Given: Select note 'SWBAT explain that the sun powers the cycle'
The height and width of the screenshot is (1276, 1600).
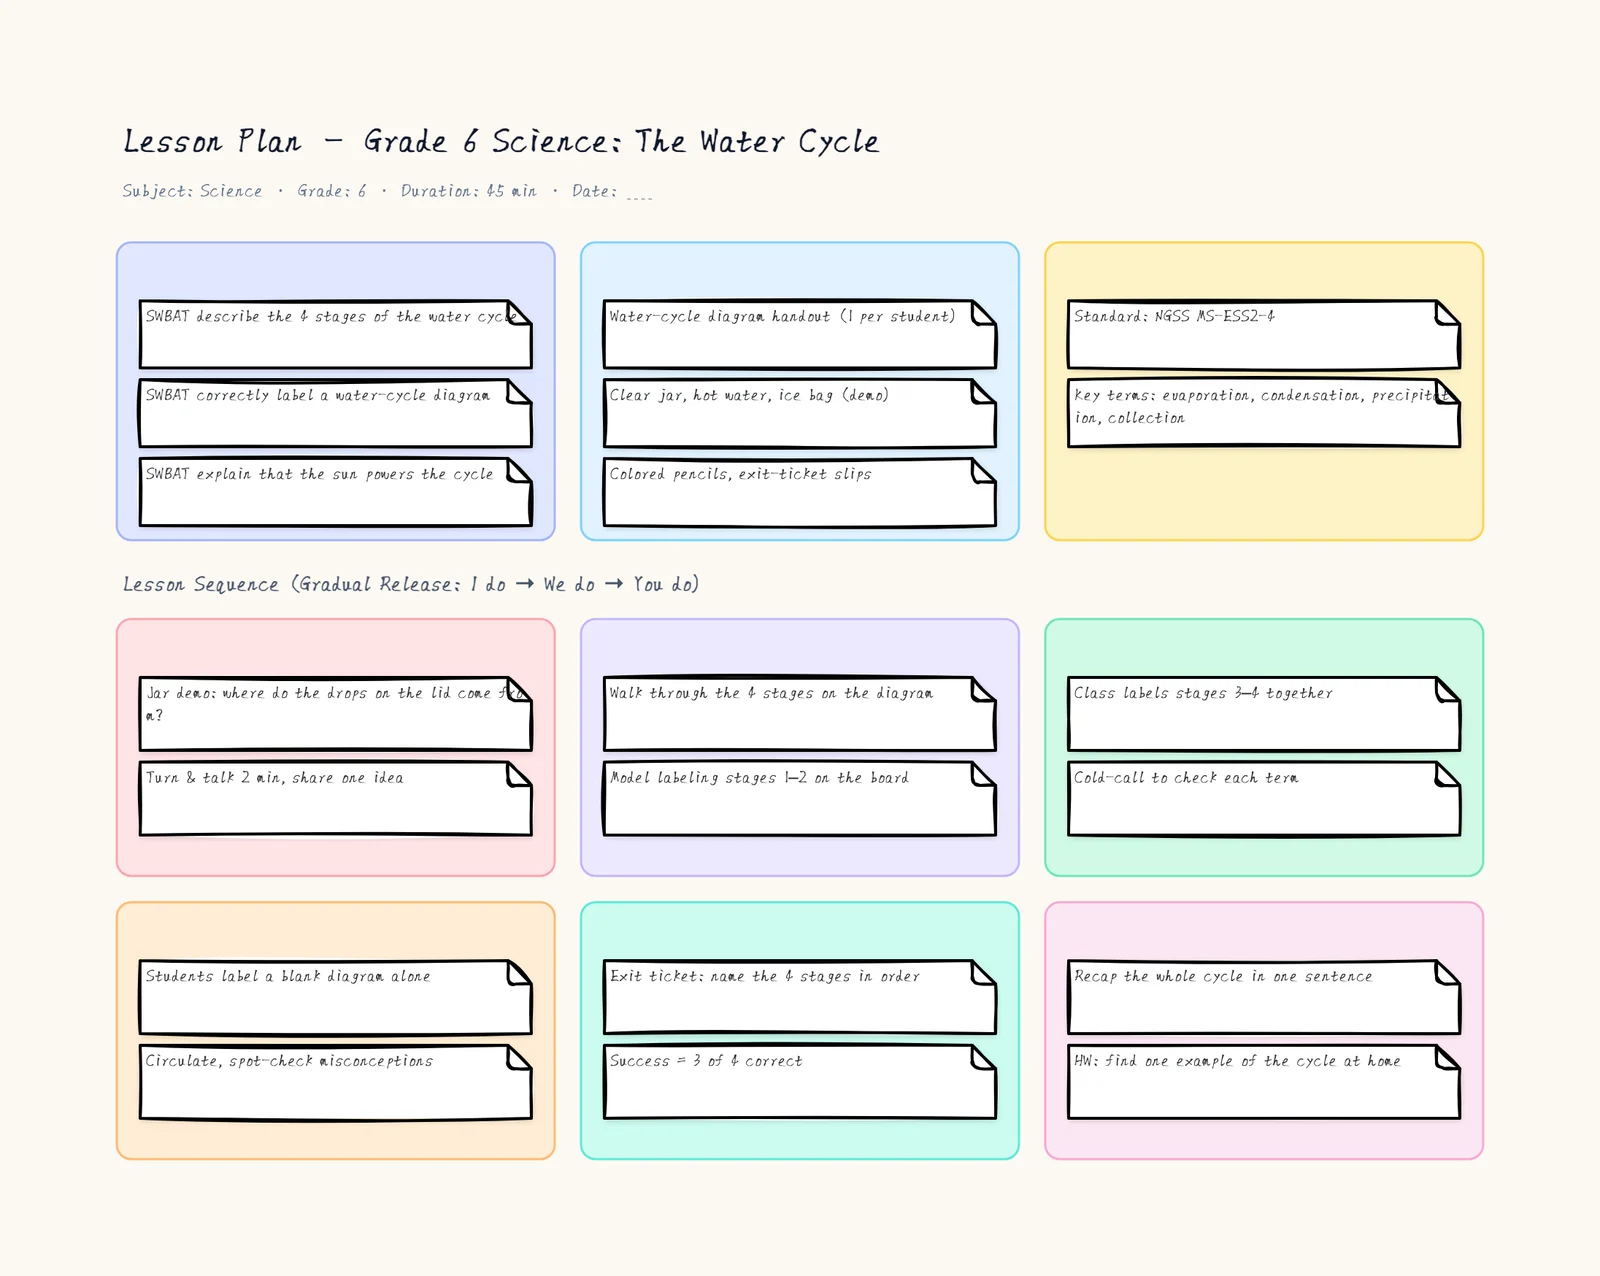Looking at the screenshot, I should pos(335,492).
